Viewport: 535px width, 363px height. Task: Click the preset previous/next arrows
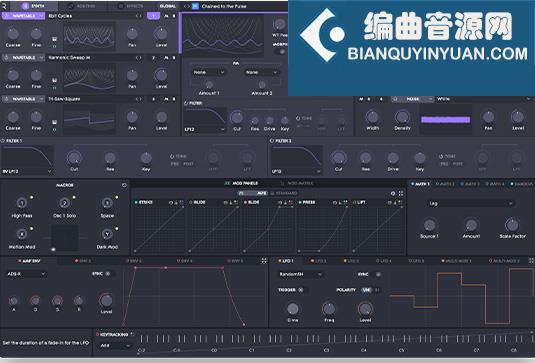pyautogui.click(x=187, y=6)
